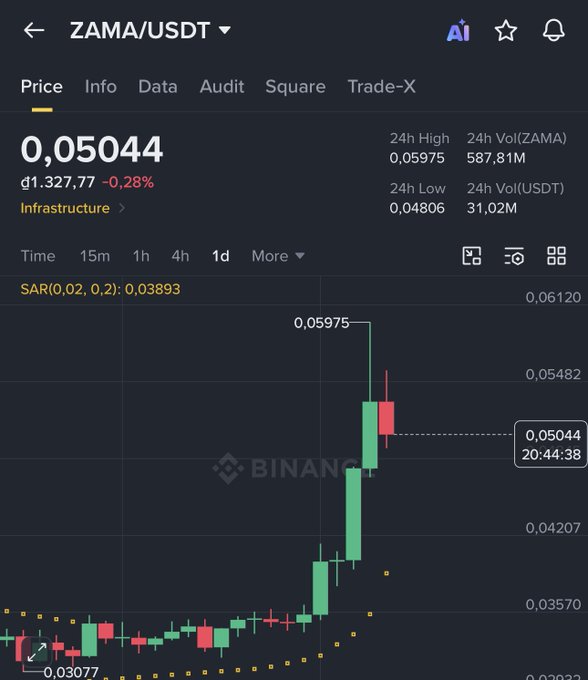Add ZAMA/USDT to favorites with star

coord(506,31)
